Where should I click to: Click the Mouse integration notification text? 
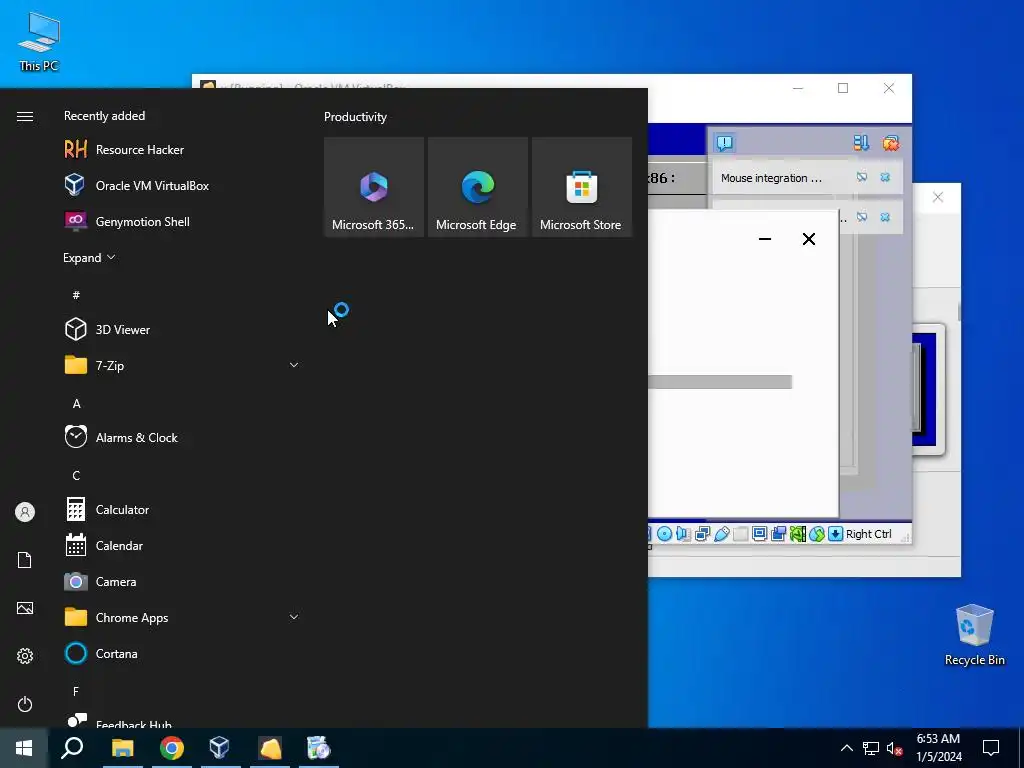click(x=771, y=178)
